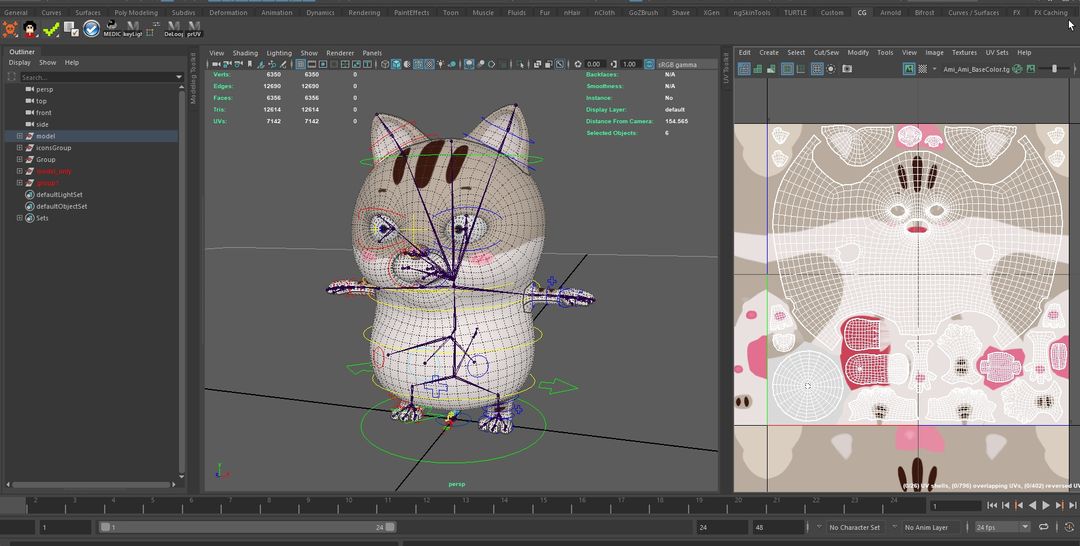Select defaultLightSet in Outliner
Viewport: 1080px width, 546px height.
[x=59, y=195]
